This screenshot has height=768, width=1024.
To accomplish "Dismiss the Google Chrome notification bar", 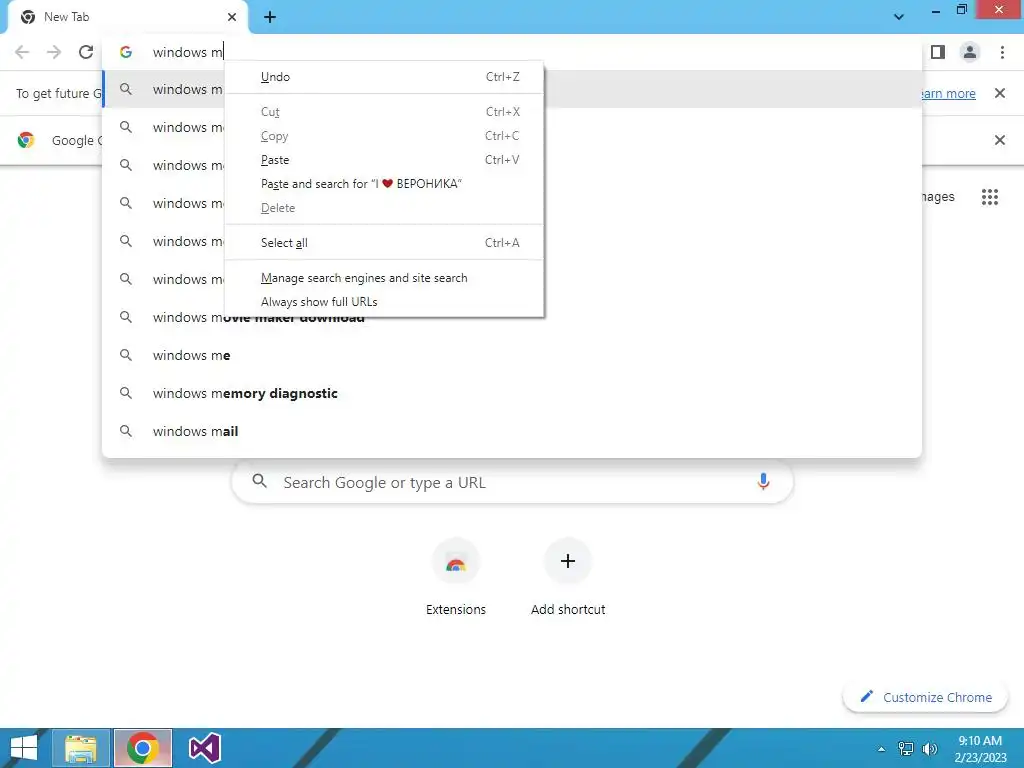I will (x=999, y=140).
